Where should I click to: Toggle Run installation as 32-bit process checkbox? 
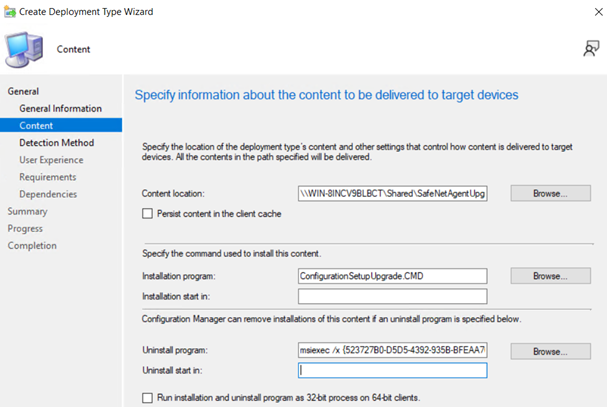(x=148, y=398)
